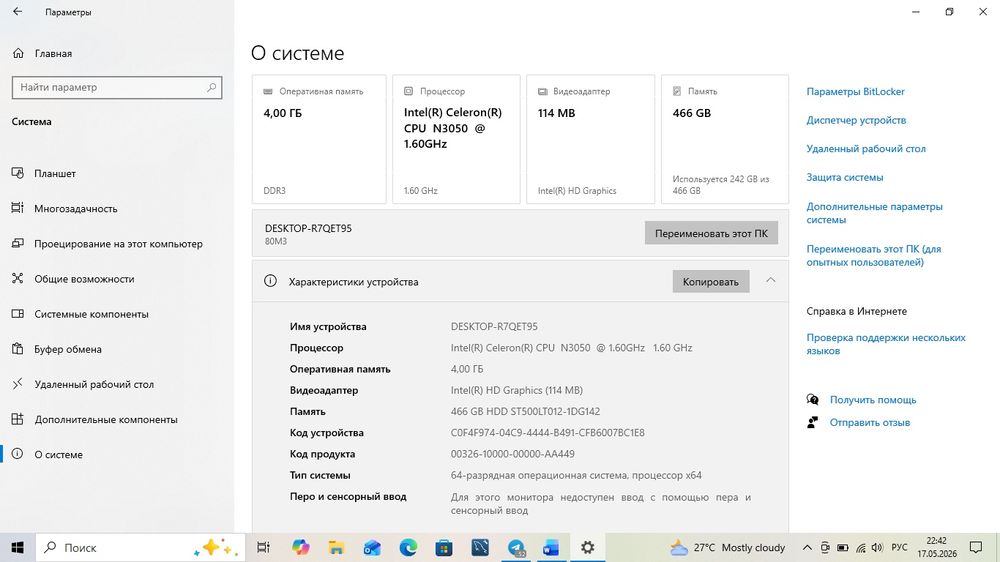Open Telegram from the taskbar

(516, 547)
